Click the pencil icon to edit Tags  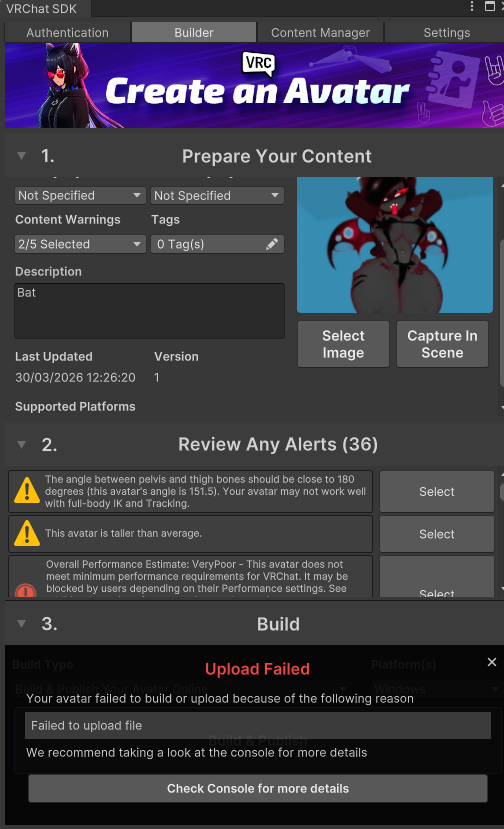(x=272, y=244)
